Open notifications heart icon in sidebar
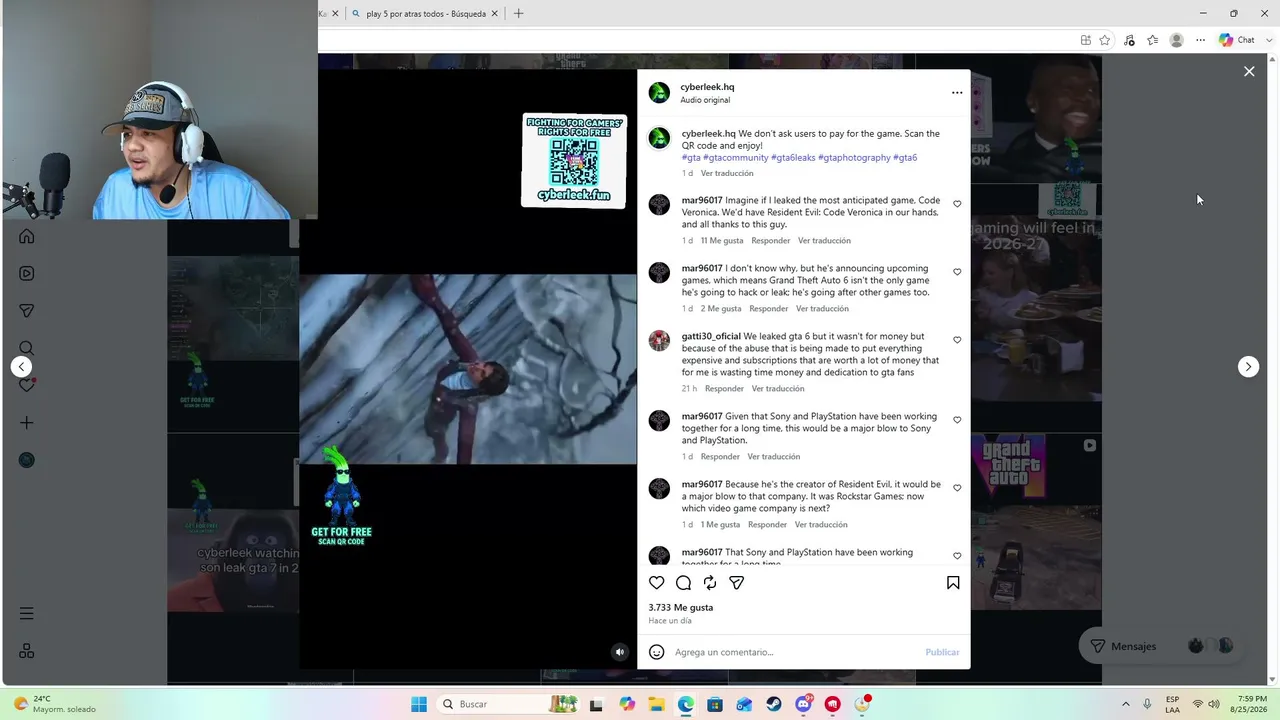 [x=27, y=385]
